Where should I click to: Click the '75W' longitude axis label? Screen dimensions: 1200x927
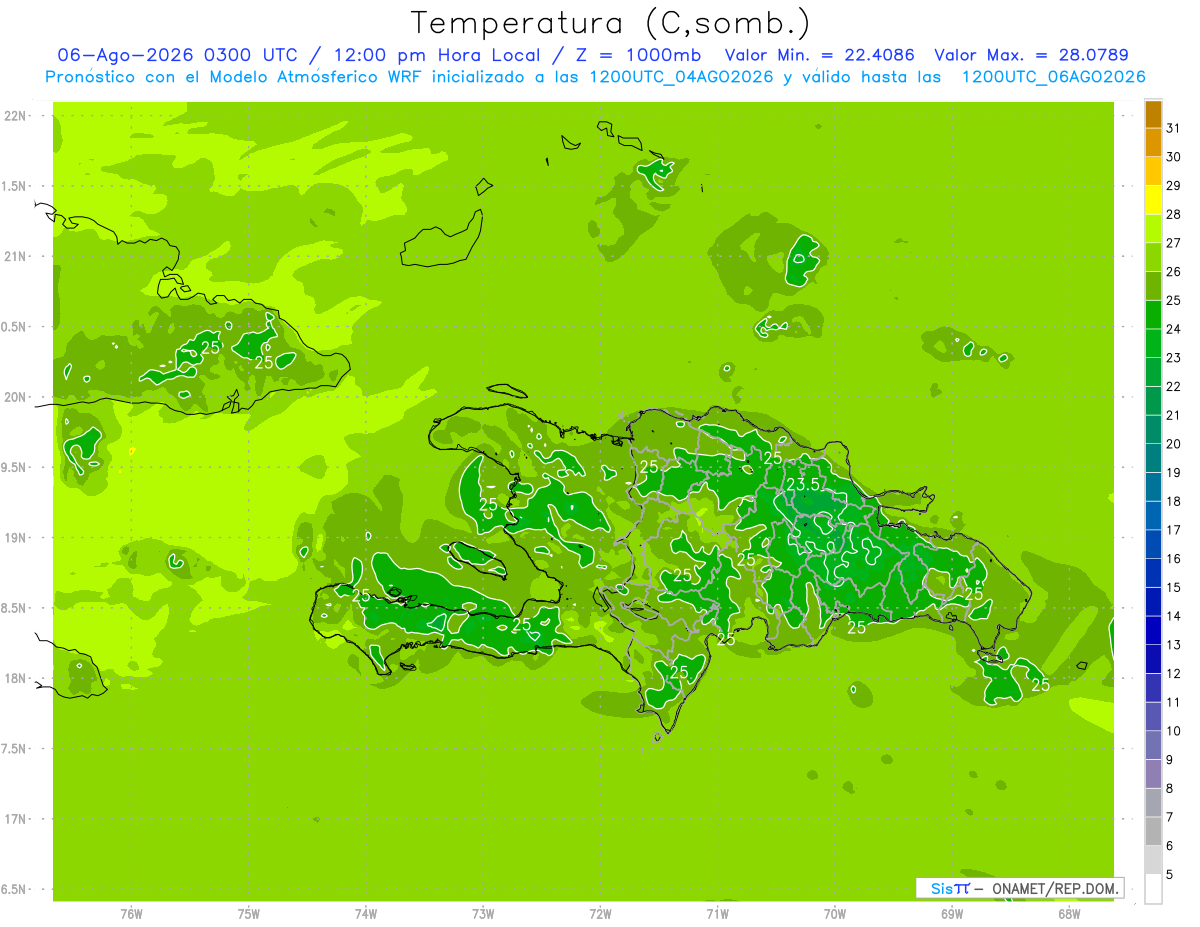click(249, 913)
